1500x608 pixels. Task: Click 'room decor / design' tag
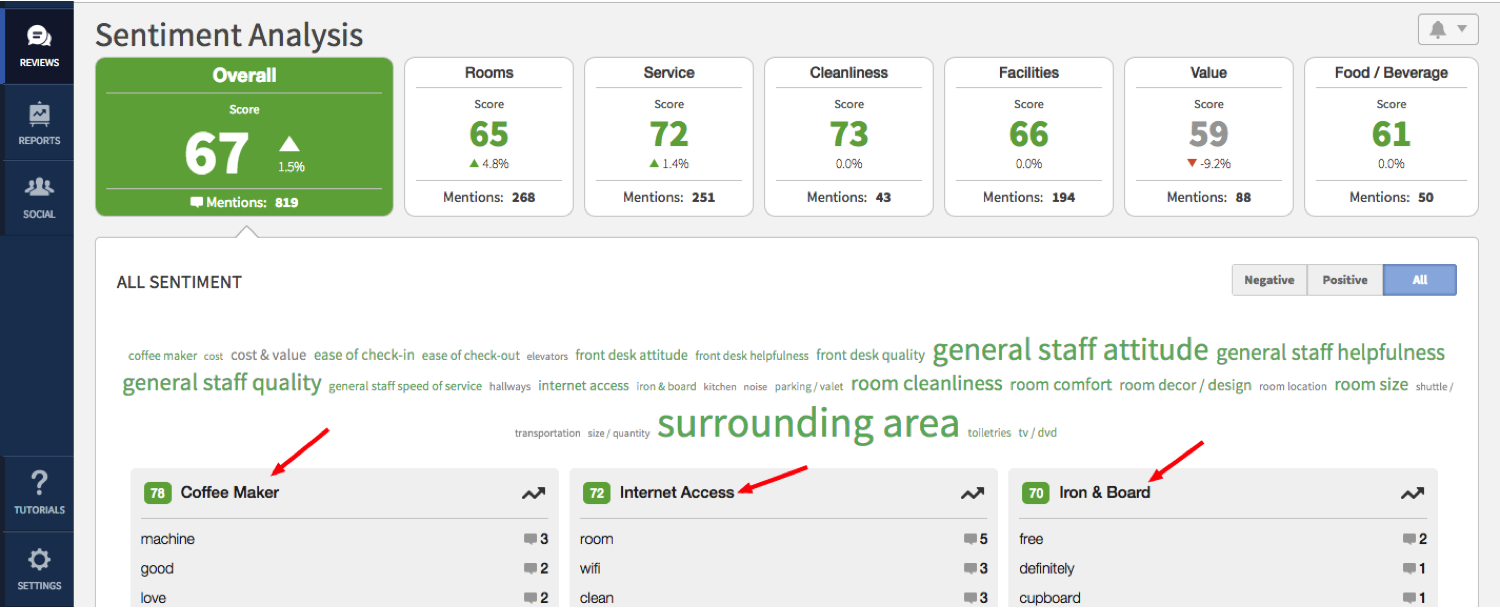tap(1185, 385)
